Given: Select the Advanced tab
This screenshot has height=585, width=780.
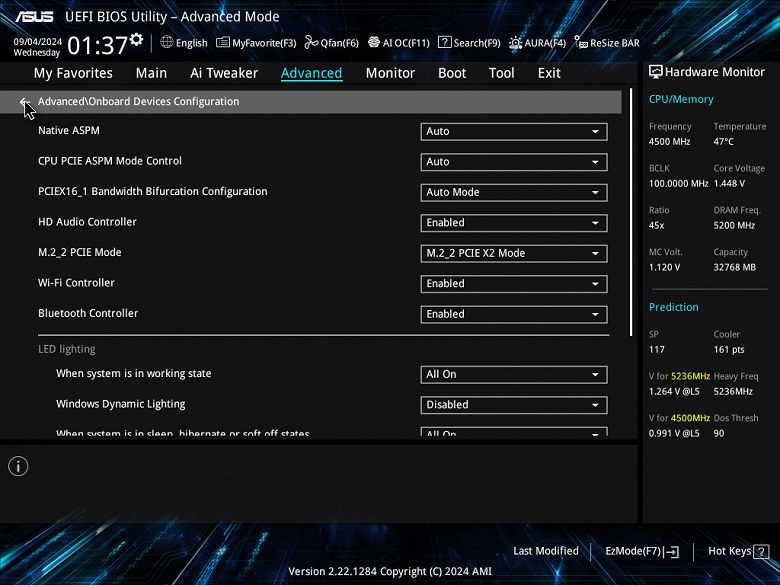Looking at the screenshot, I should tap(311, 73).
